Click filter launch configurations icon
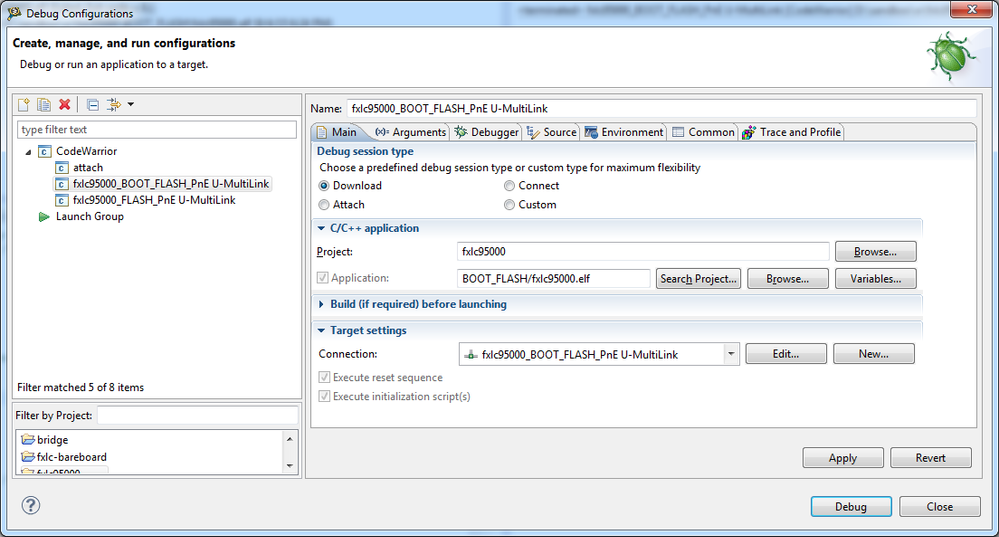999x537 pixels. pyautogui.click(x=113, y=104)
